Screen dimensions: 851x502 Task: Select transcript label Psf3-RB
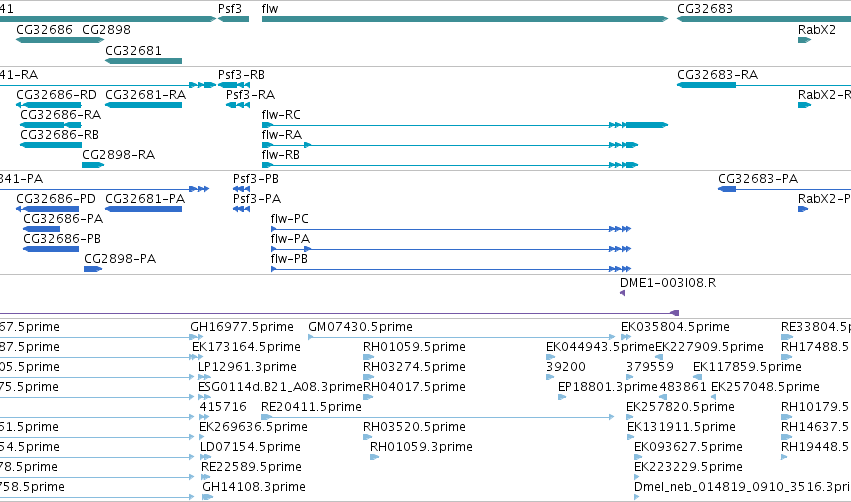241,75
